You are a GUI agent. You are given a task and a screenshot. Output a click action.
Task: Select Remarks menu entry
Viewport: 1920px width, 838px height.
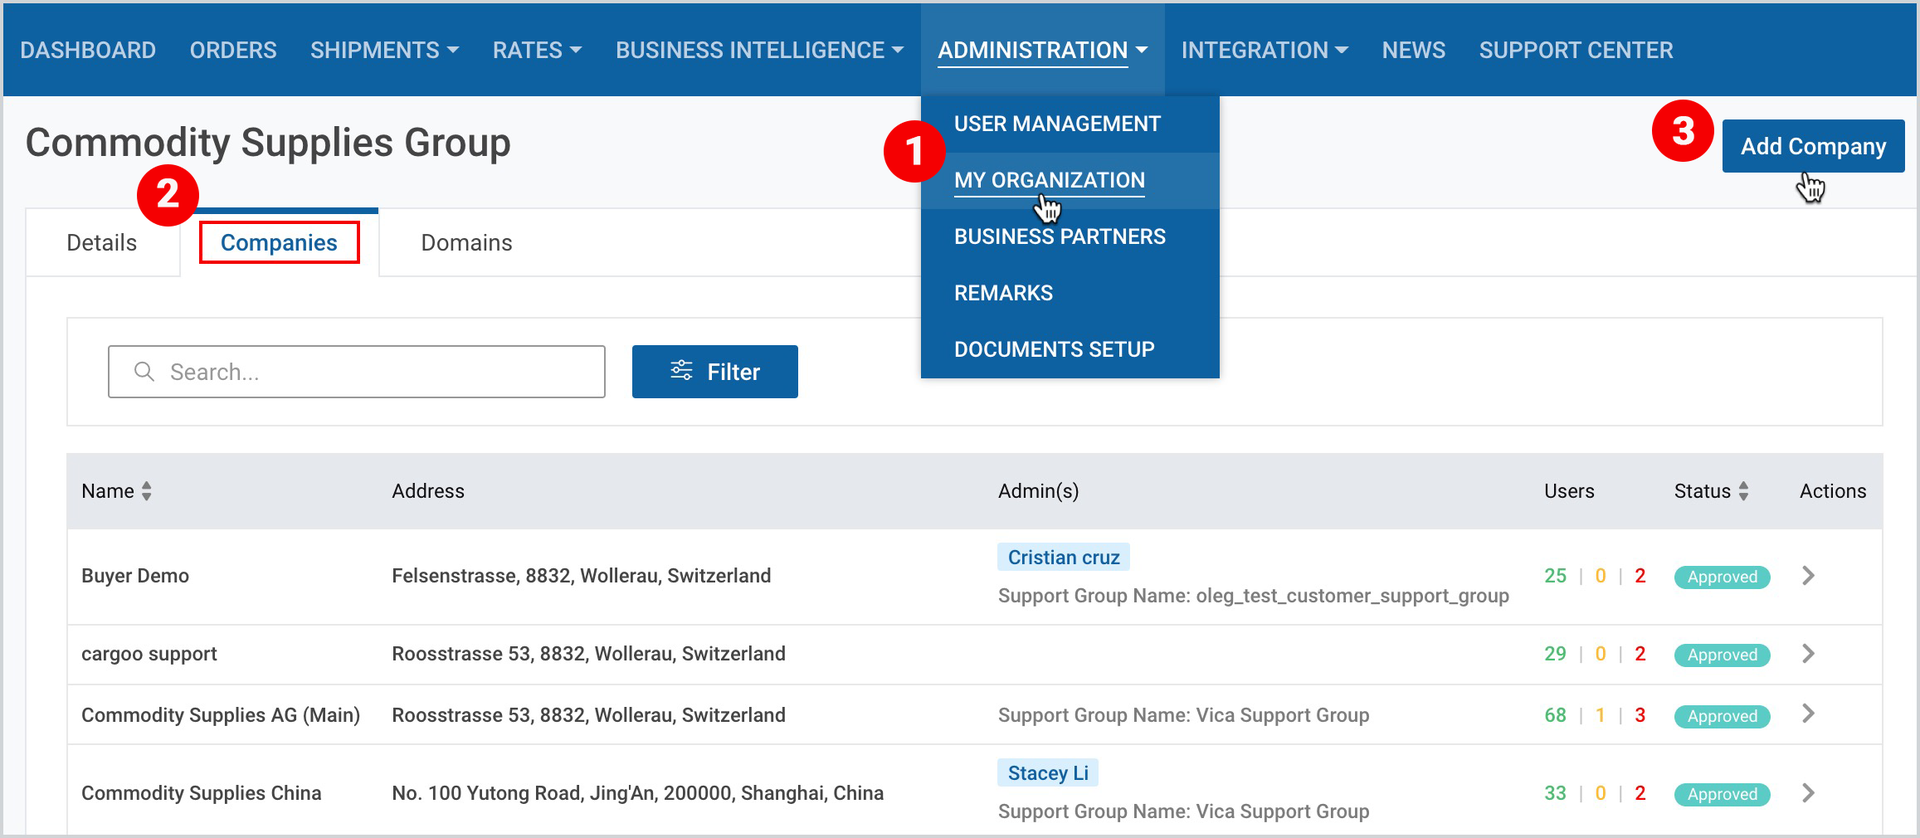pos(1069,293)
